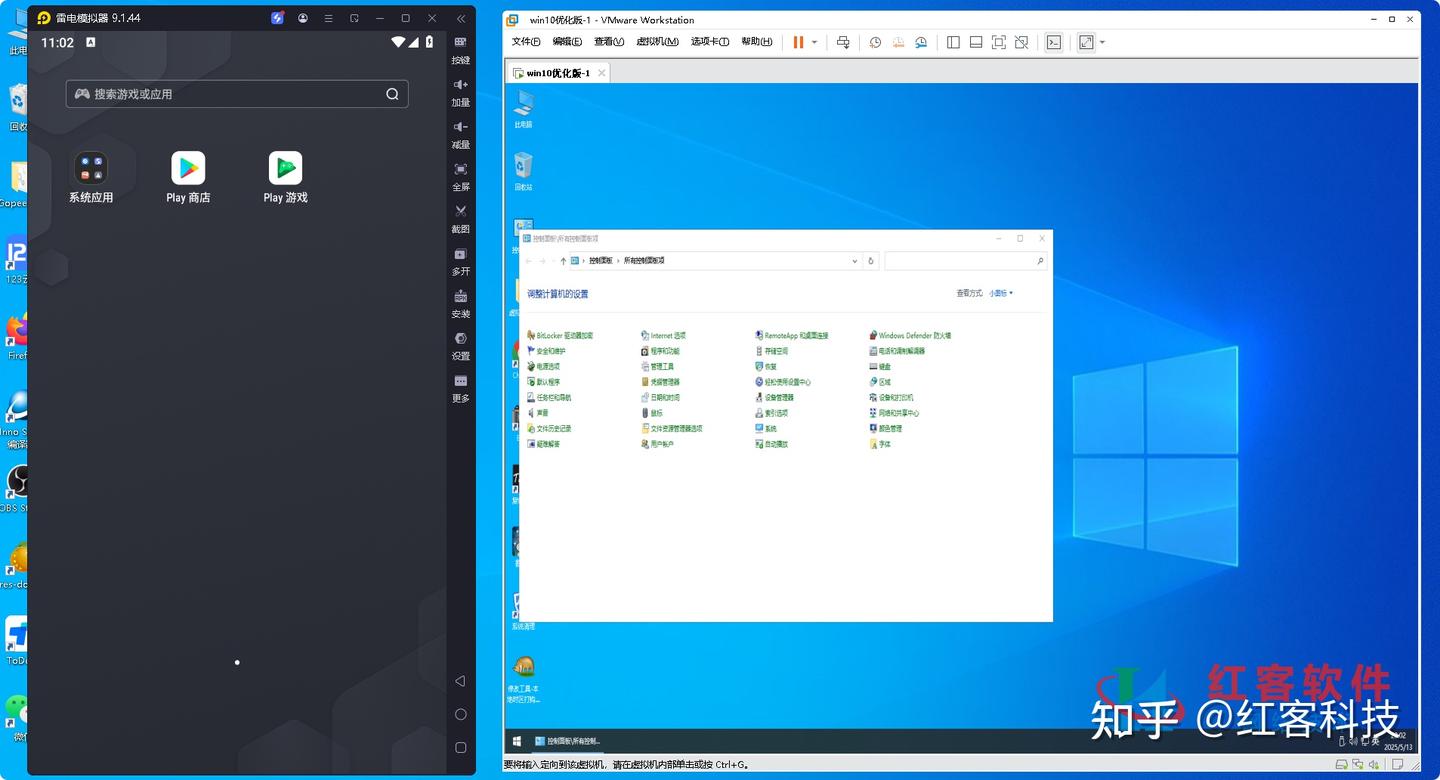This screenshot has width=1440, height=780.
Task: Toggle VMware Unity mode icon
Action: (1021, 42)
